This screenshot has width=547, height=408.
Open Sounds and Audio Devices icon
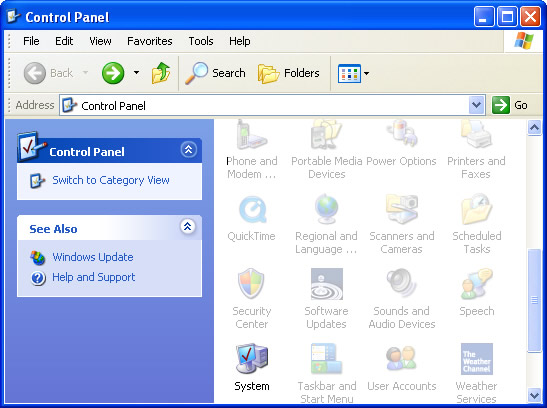click(x=402, y=284)
